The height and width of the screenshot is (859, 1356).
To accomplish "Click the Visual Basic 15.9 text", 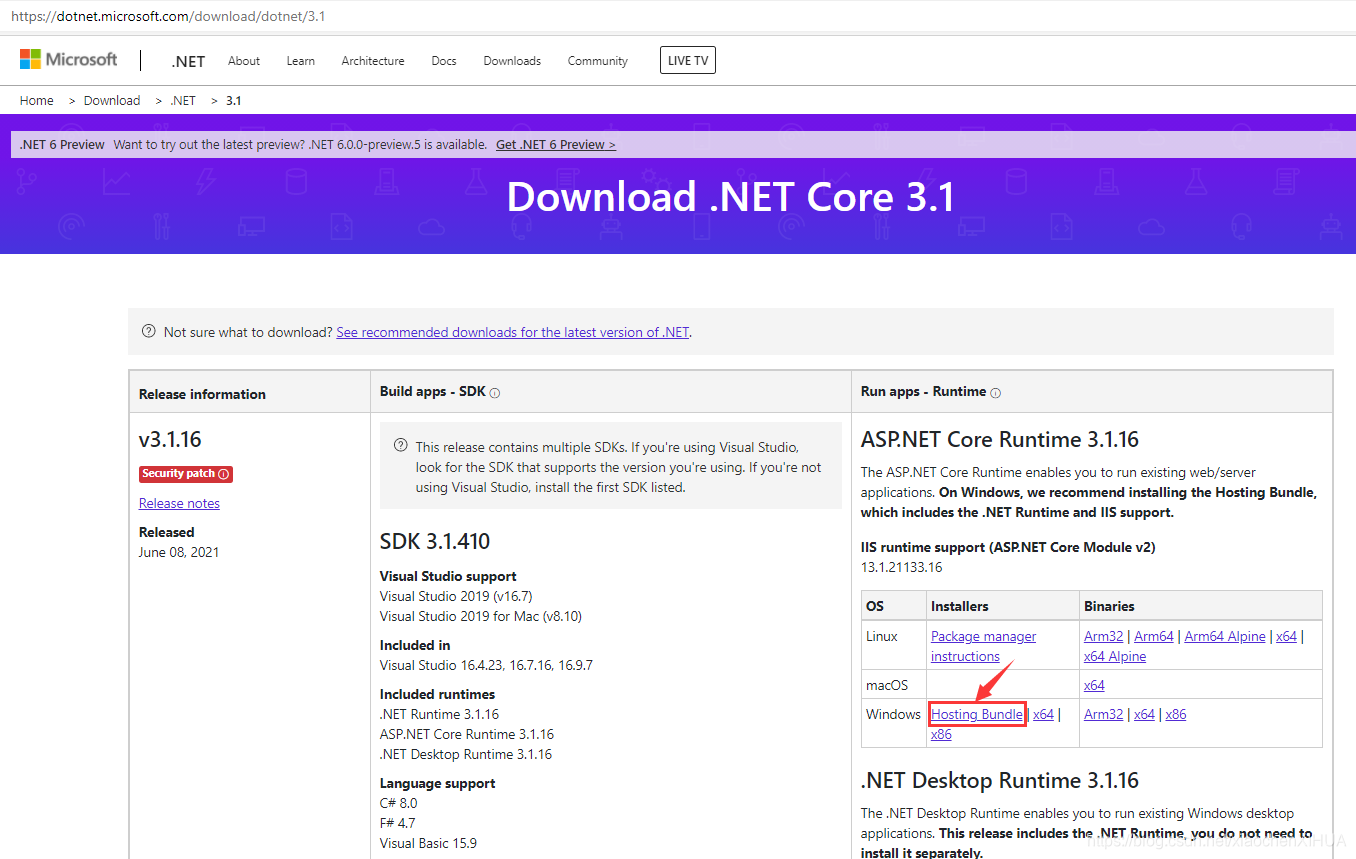I will [428, 843].
